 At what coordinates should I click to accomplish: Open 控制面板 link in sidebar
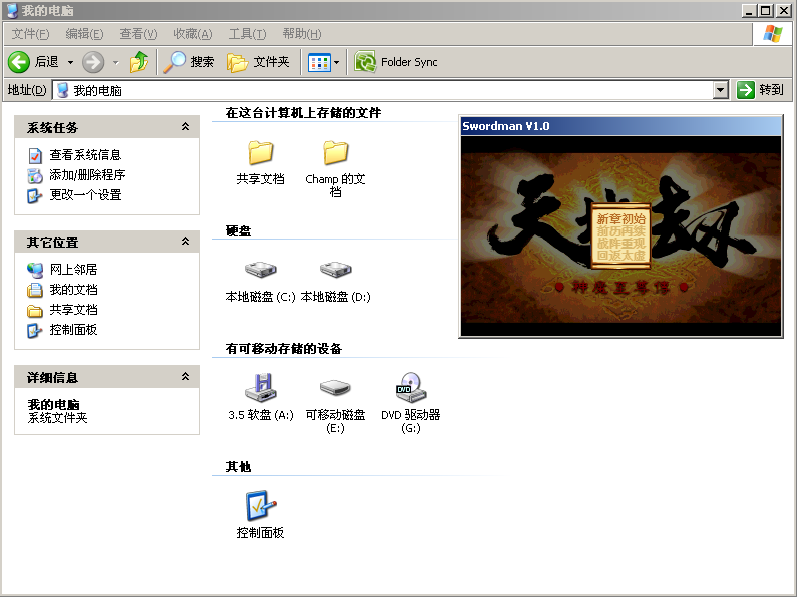pos(73,330)
